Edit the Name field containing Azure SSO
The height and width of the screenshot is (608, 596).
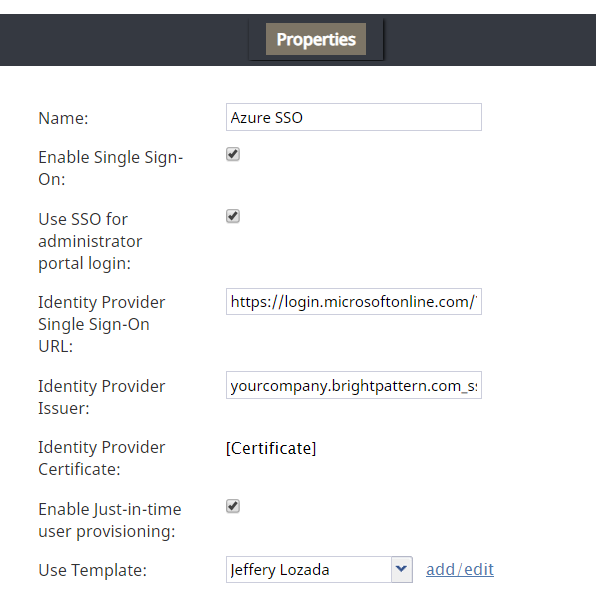354,117
